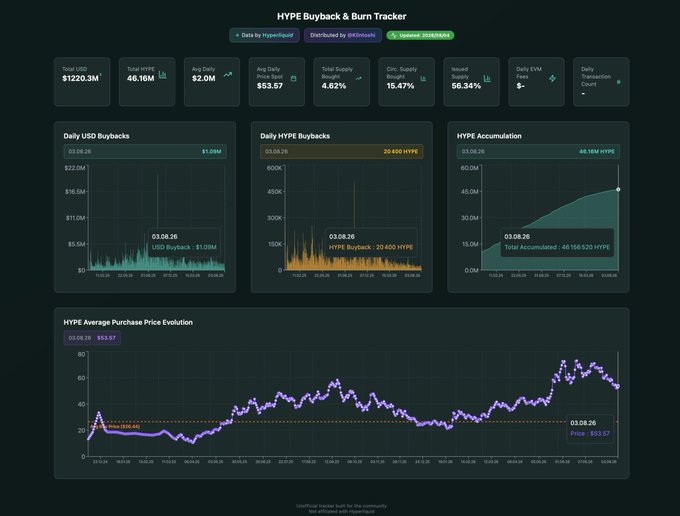Select the Circ. Supply Bought 15.47% value

pos(400,86)
